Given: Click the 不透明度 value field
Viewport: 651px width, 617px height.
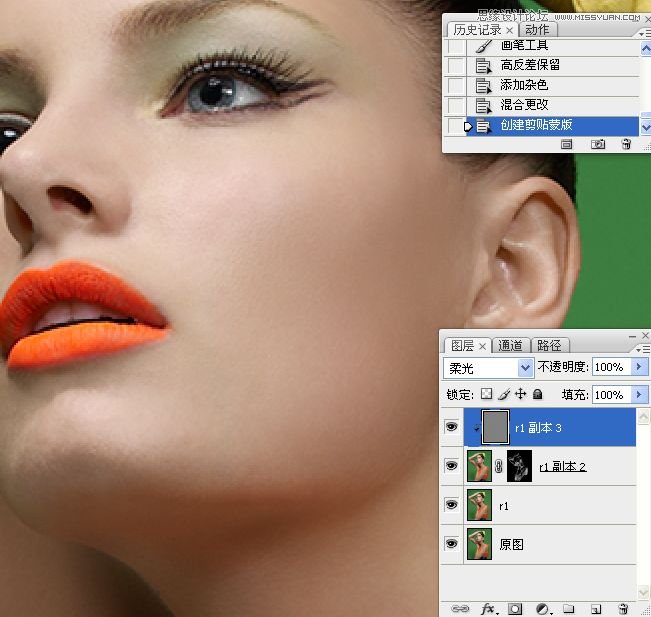Looking at the screenshot, I should tap(612, 367).
